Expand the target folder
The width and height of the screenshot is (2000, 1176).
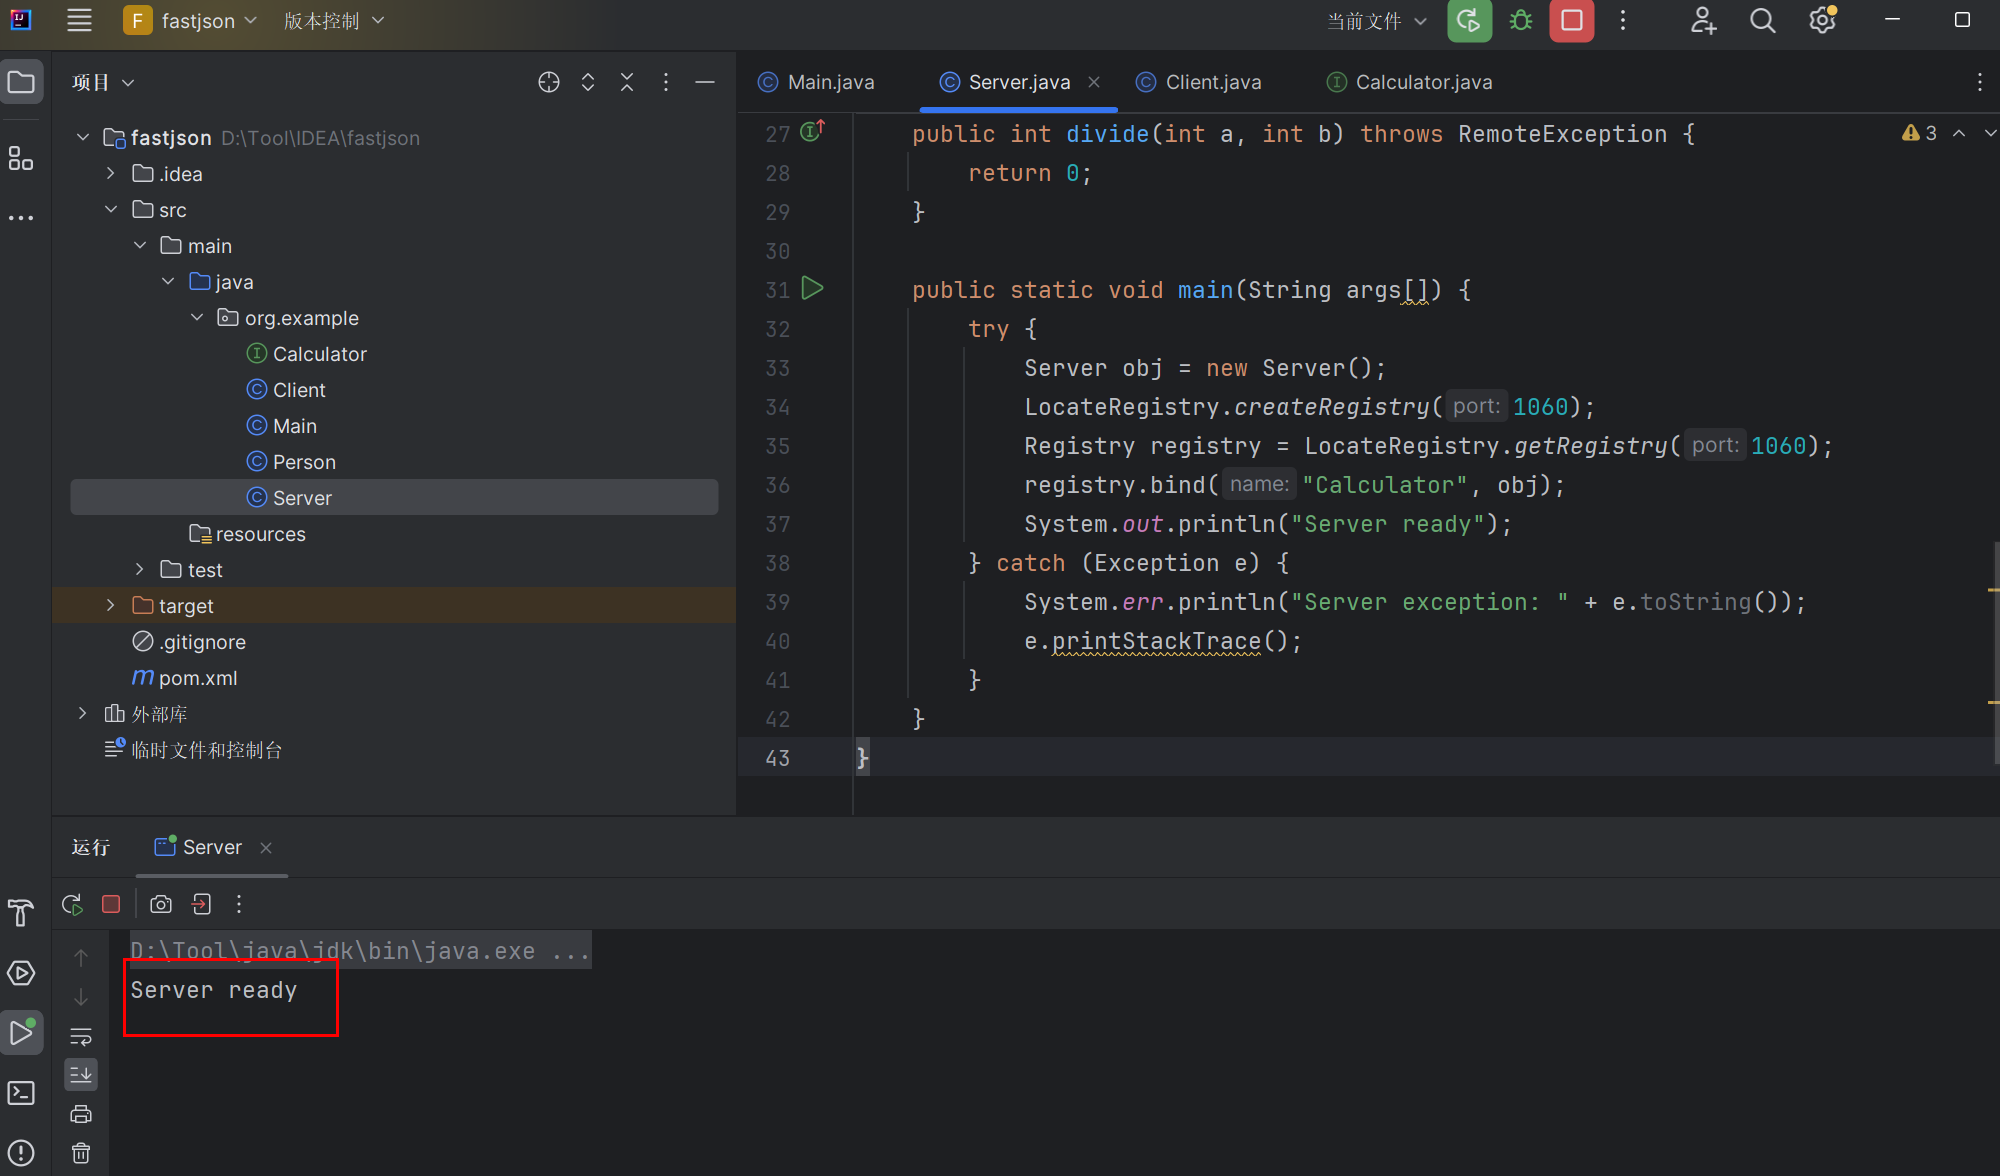pyautogui.click(x=111, y=605)
